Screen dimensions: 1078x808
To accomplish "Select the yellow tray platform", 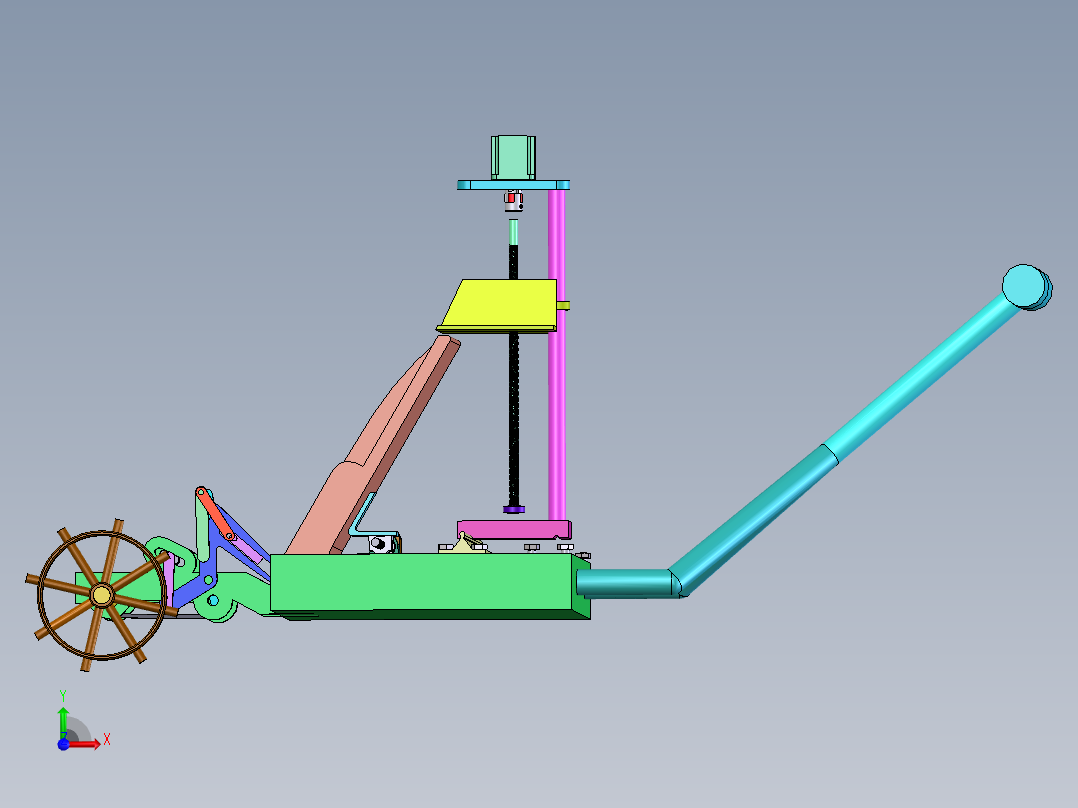I will (500, 305).
